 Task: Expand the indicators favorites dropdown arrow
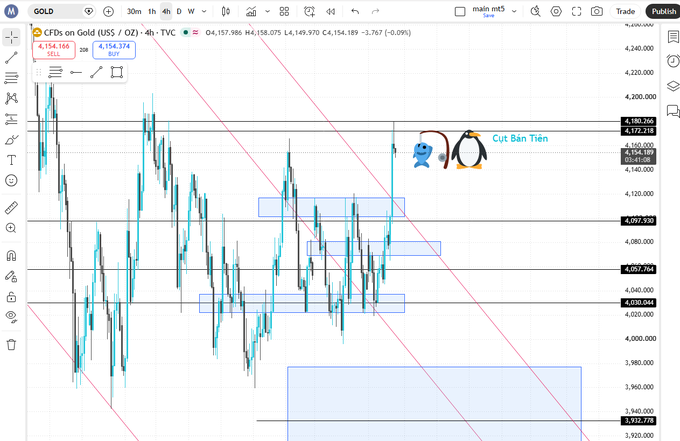tap(268, 11)
